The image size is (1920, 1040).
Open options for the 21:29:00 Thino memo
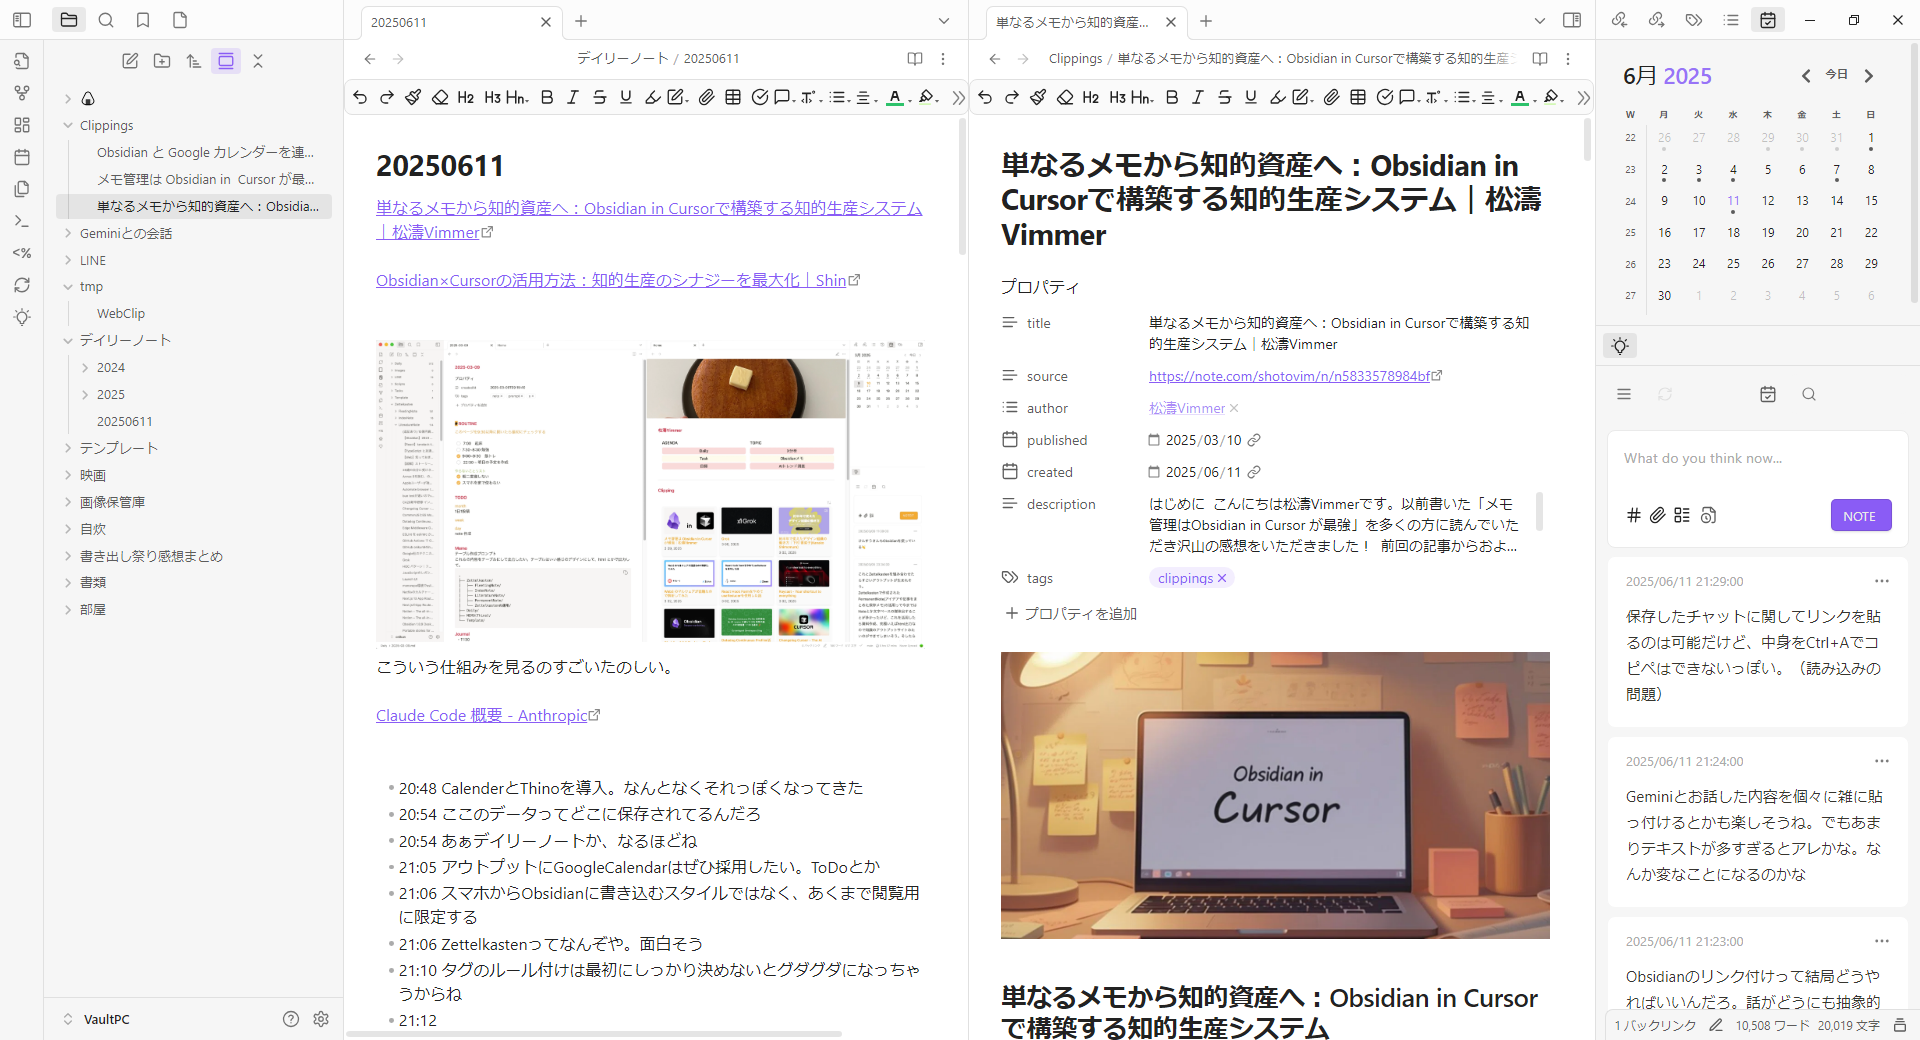coord(1881,581)
